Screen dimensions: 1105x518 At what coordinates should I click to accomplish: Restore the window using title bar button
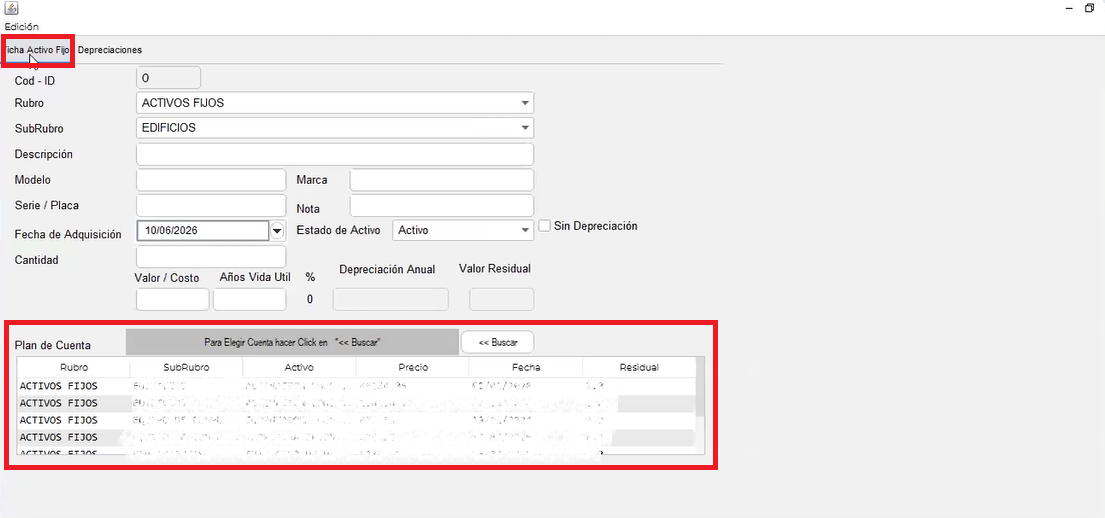1089,8
